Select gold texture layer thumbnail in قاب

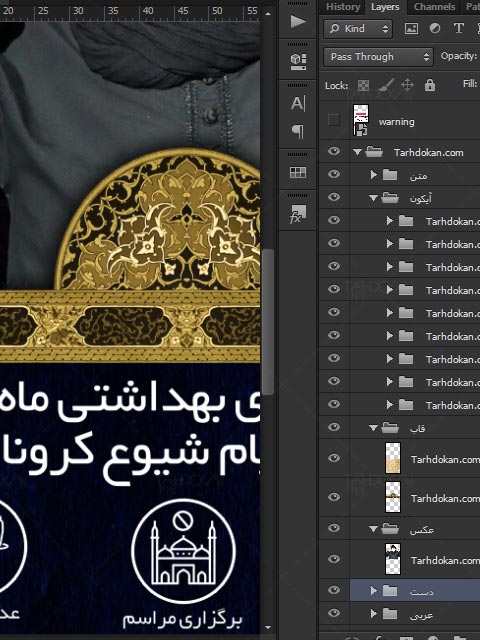point(393,458)
